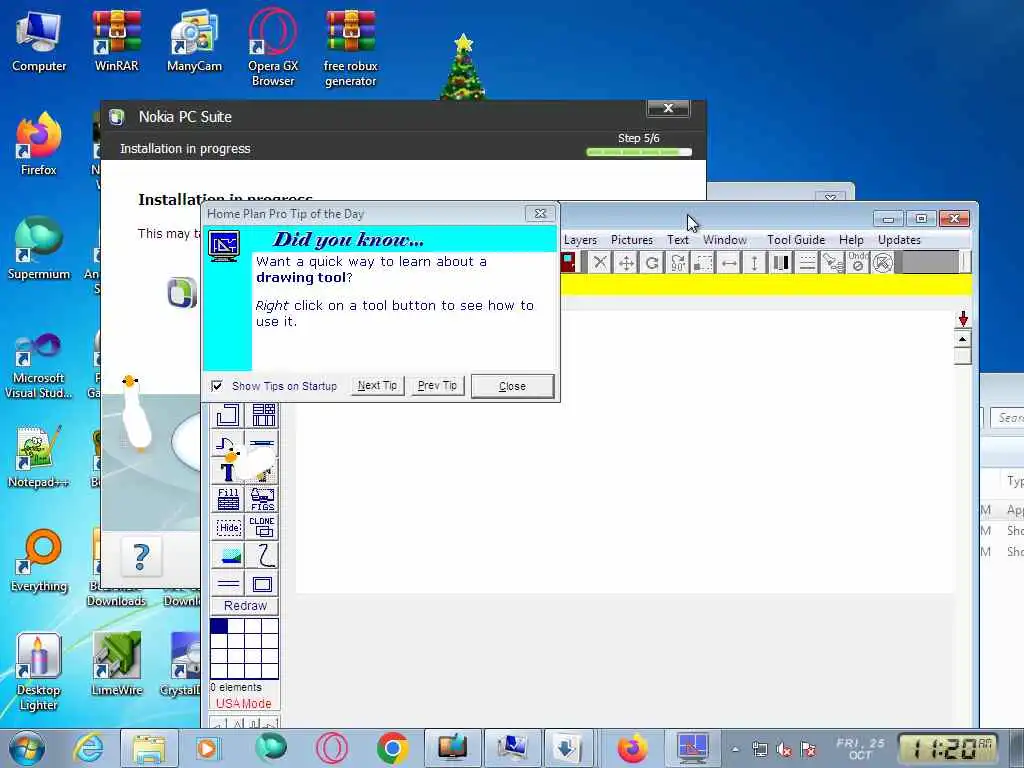Open the Windows Start orb
This screenshot has height=768, width=1024.
(x=27, y=748)
